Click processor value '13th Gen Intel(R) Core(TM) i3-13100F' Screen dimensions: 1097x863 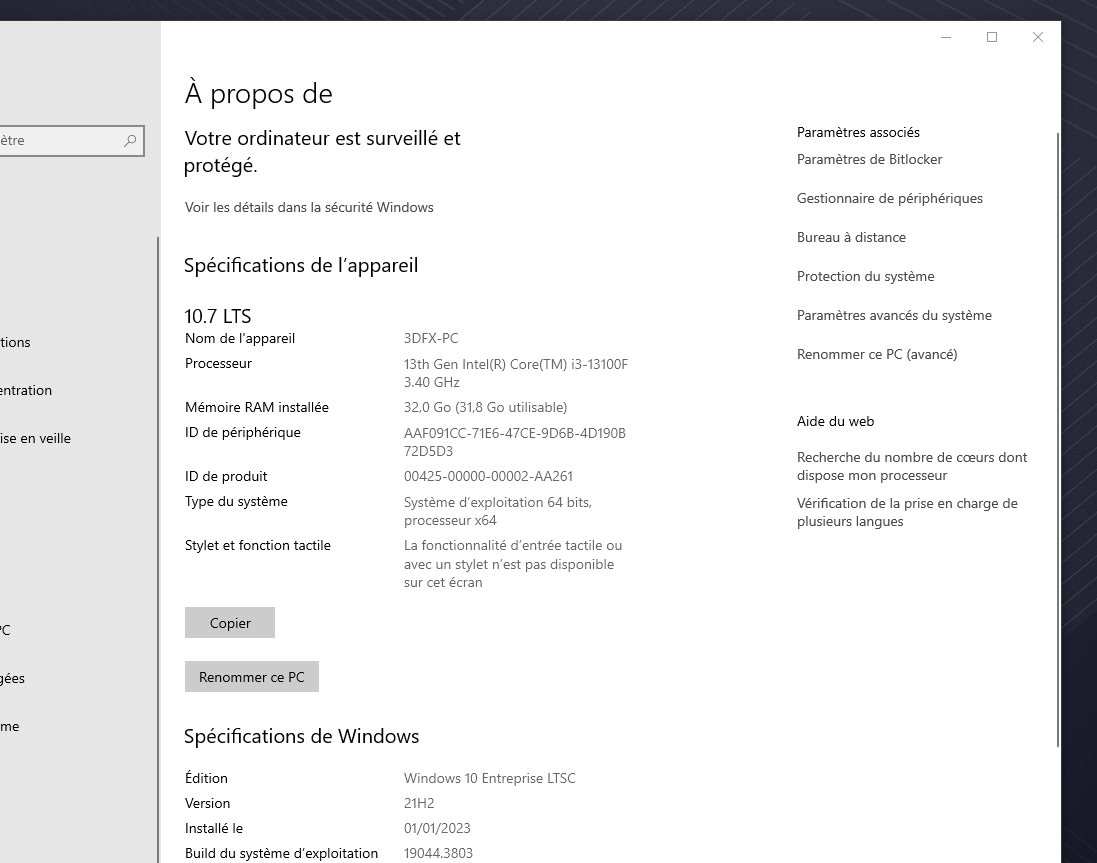tap(516, 364)
